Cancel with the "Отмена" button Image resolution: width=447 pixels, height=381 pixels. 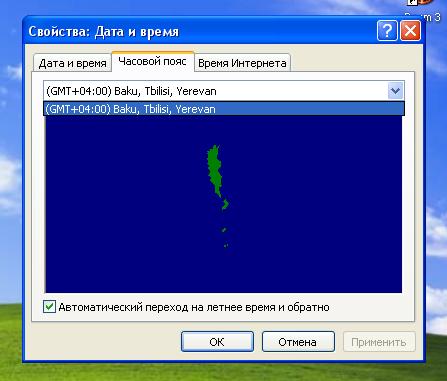point(298,342)
